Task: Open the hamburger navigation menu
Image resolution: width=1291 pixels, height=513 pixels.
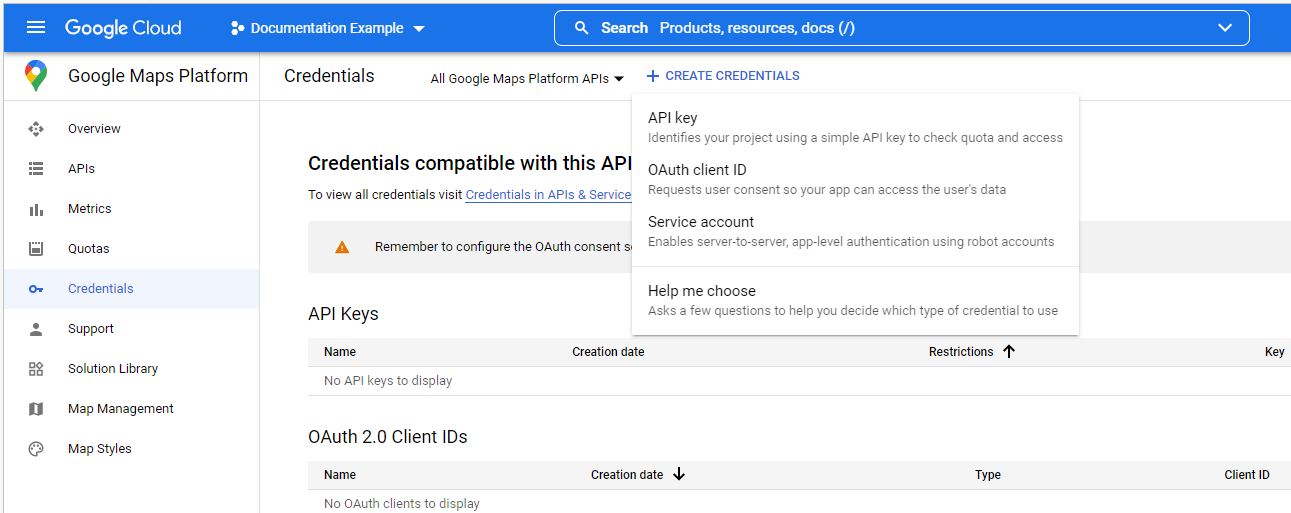Action: tap(36, 27)
